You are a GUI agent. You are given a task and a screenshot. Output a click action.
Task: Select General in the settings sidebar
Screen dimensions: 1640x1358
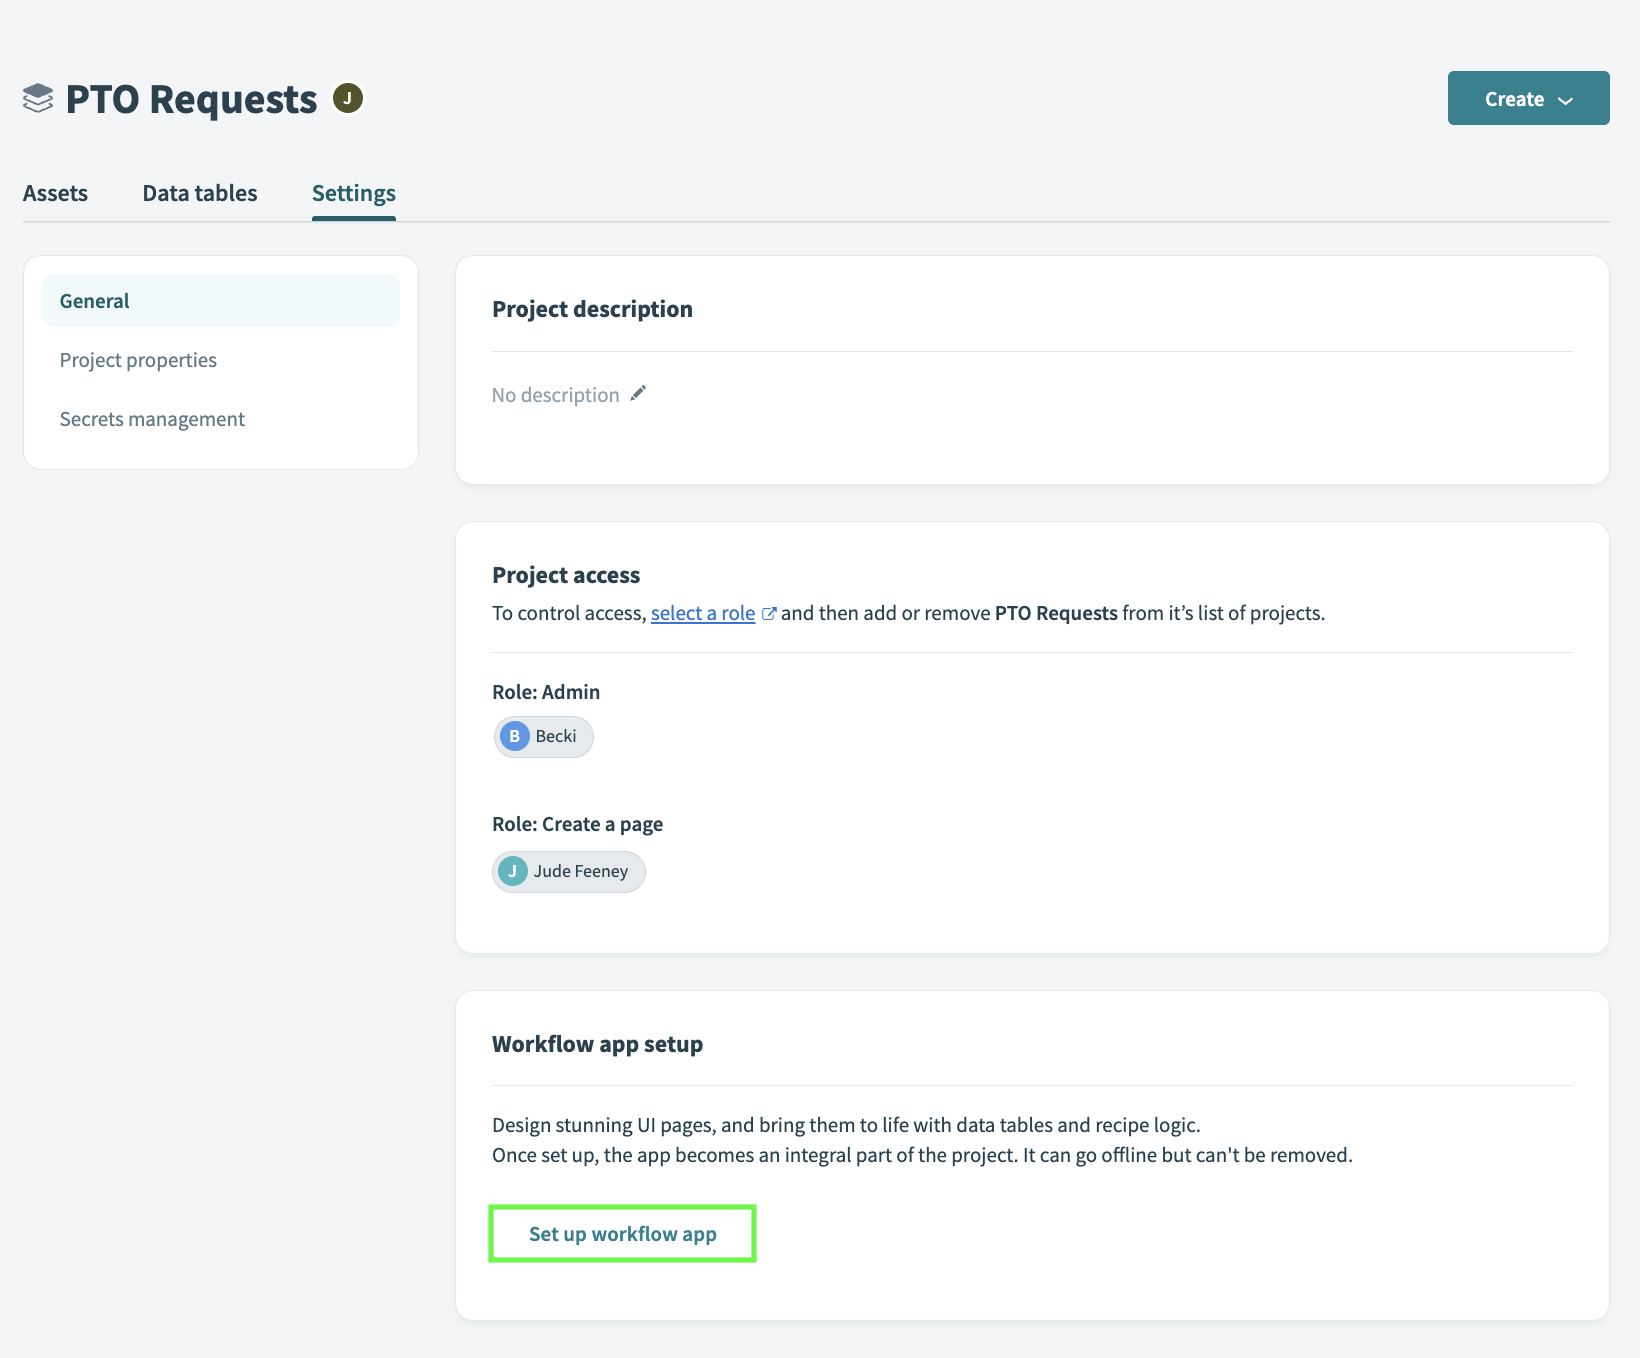[x=94, y=300]
